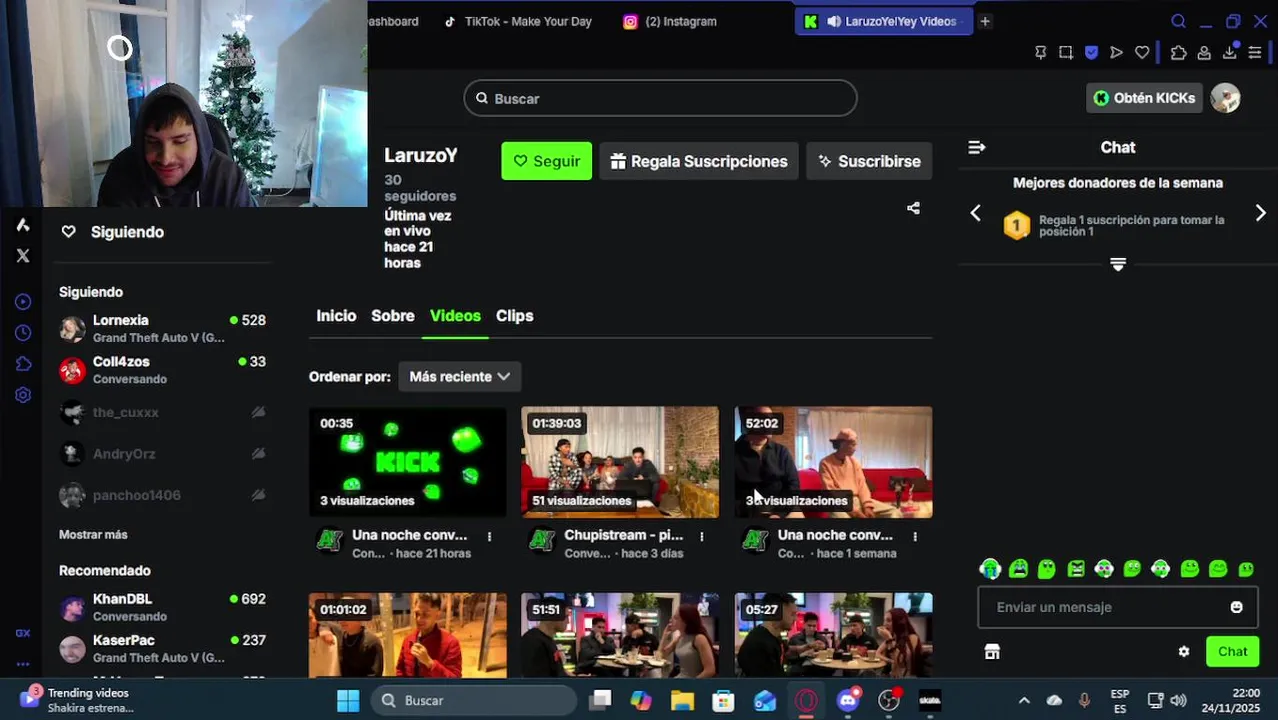Click the Windows taskbar Buscar search box
The width and height of the screenshot is (1278, 720).
pyautogui.click(x=474, y=700)
